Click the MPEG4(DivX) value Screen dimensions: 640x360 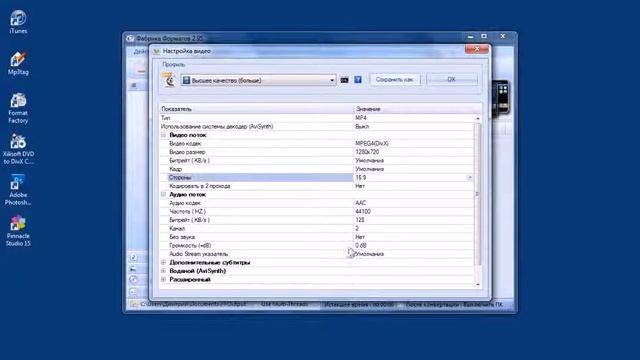[372, 143]
